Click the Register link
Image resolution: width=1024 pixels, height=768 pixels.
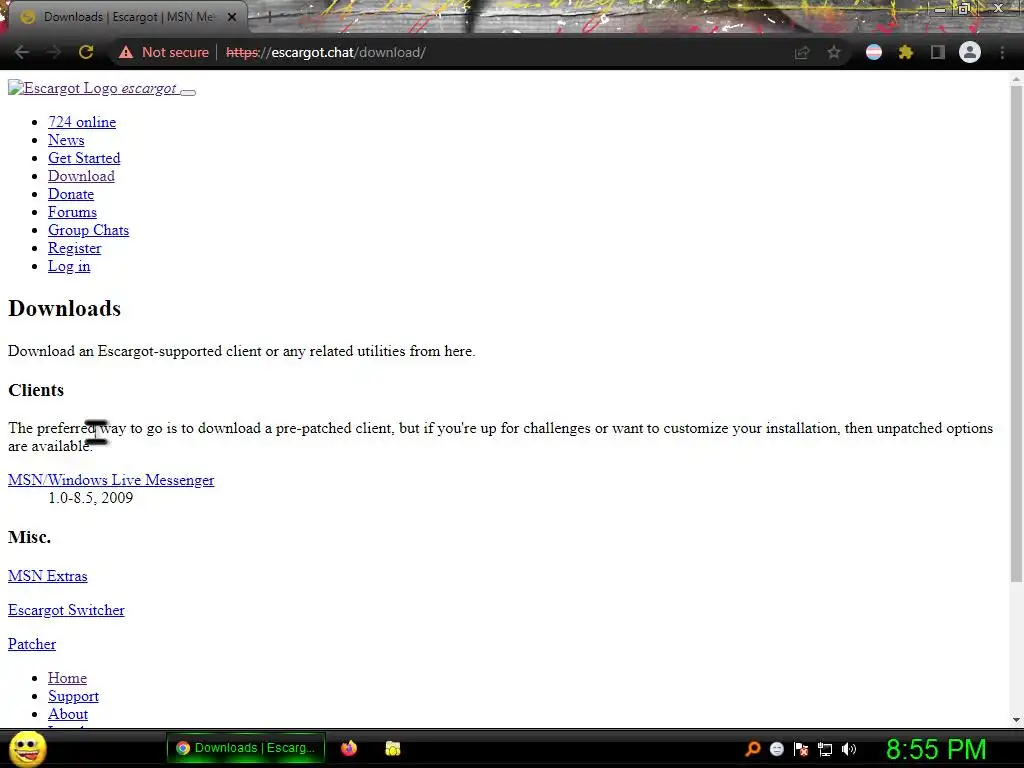click(74, 248)
